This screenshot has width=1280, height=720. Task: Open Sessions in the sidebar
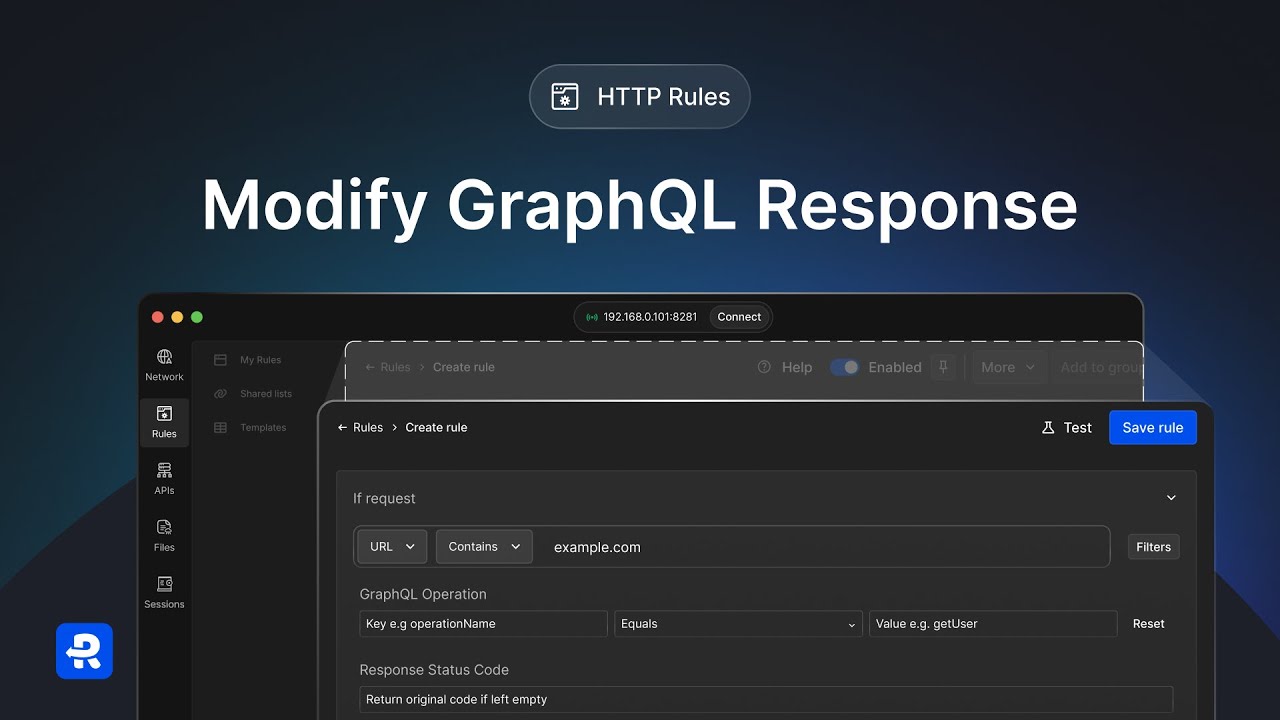click(x=164, y=592)
